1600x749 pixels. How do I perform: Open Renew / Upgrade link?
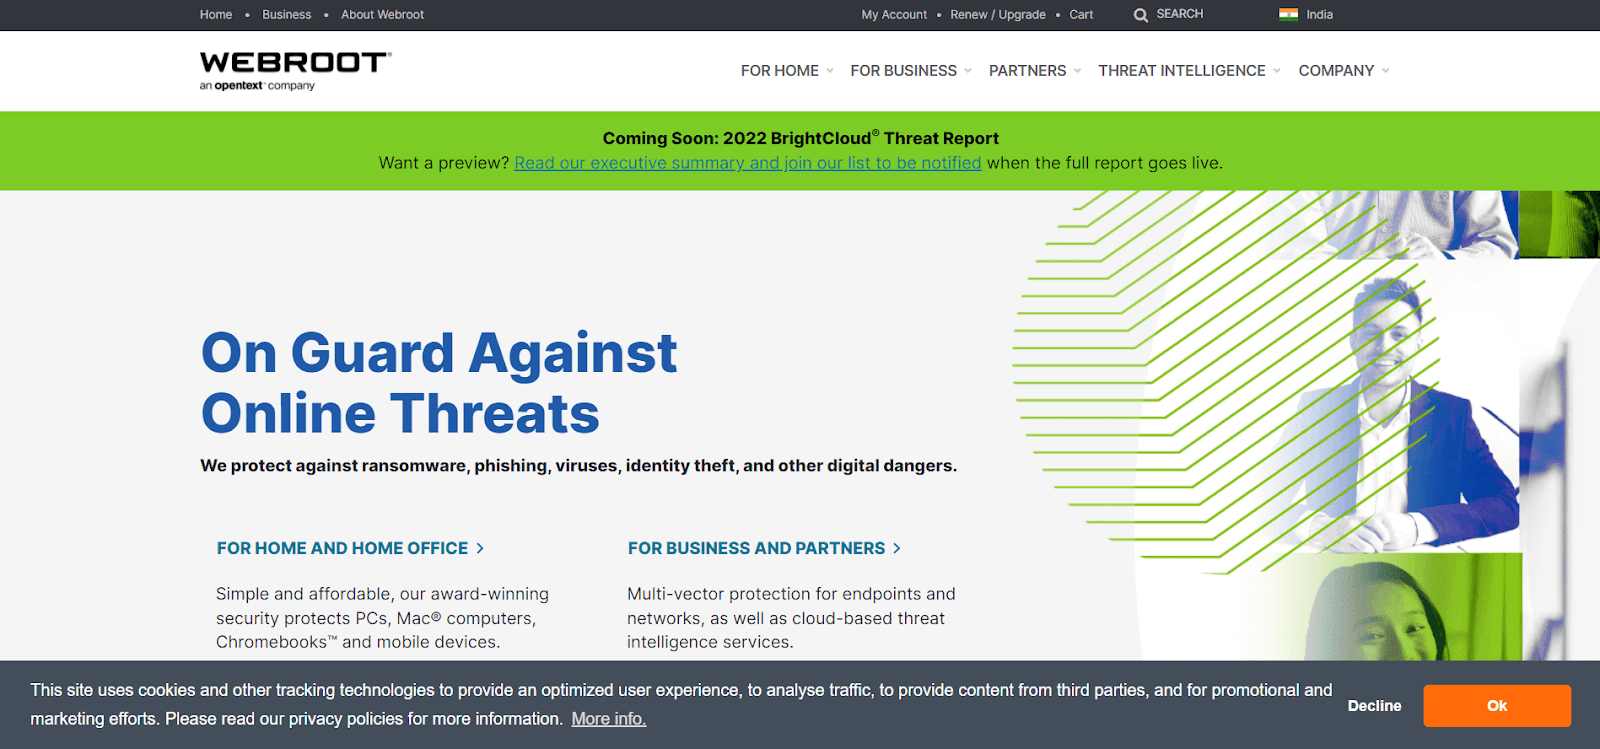(x=998, y=15)
